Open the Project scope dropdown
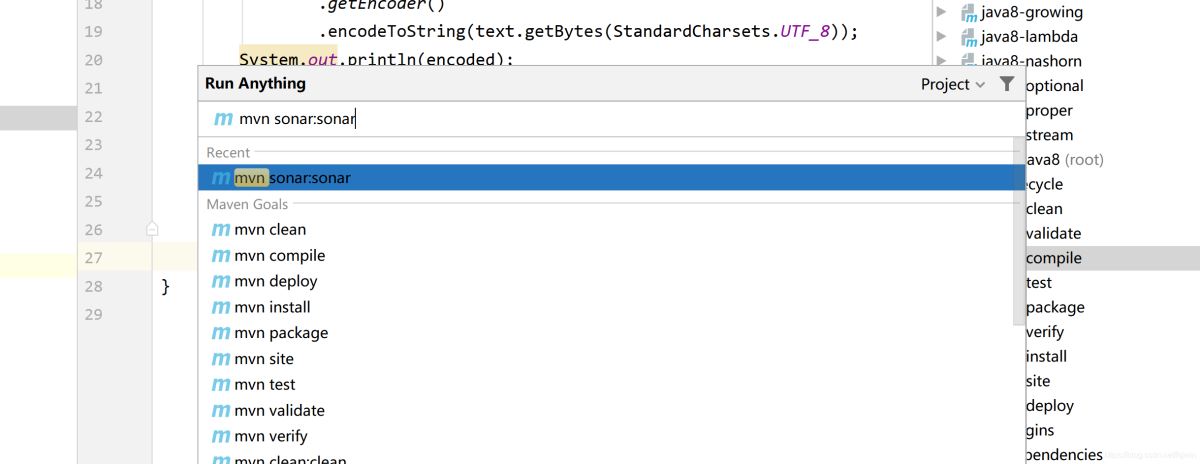Screen dimensions: 1200x464 point(952,84)
